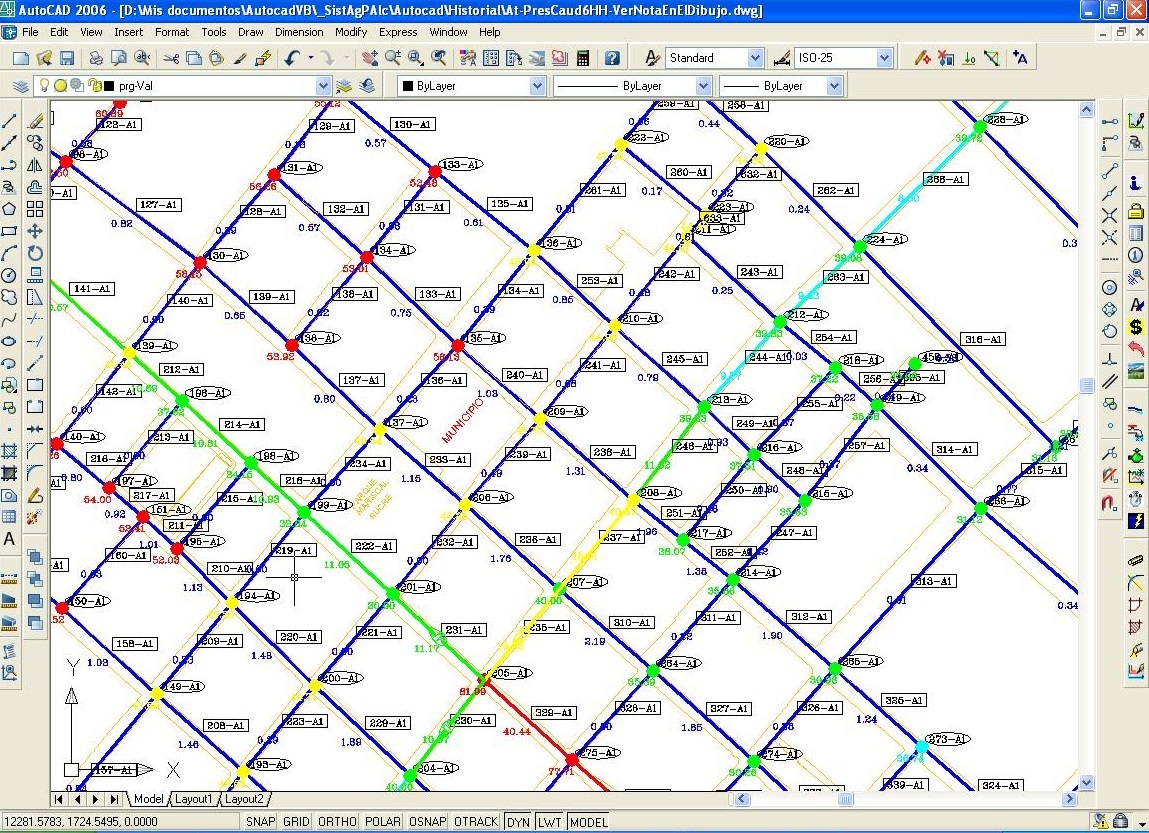Toggle ORTHO mode on status bar
The width and height of the screenshot is (1149, 833).
click(337, 822)
